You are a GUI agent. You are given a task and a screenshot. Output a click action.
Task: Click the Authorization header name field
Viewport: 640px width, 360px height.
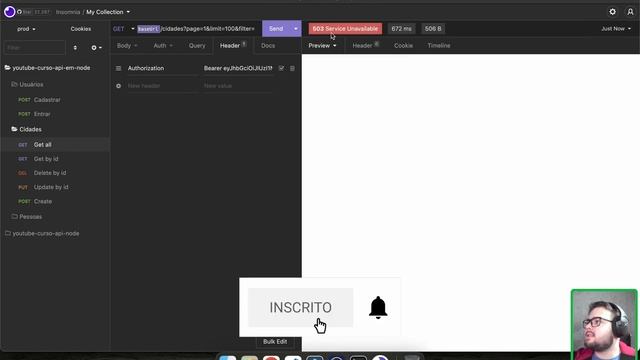pyautogui.click(x=162, y=68)
